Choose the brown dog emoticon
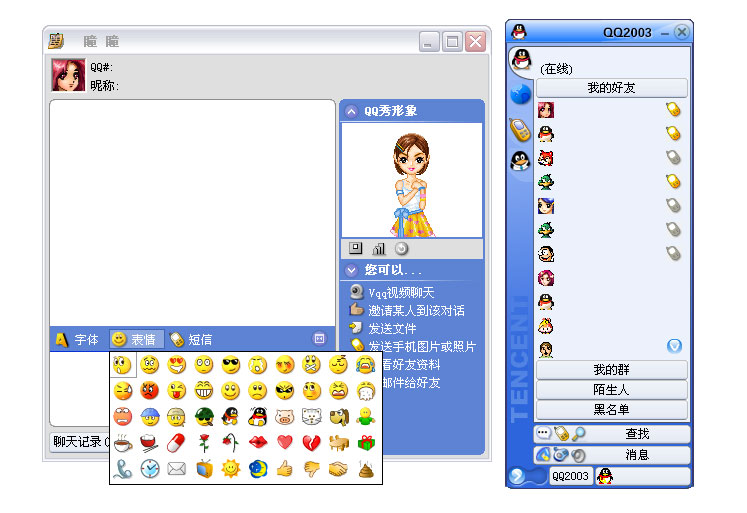This screenshot has width=747, height=513. point(339,417)
